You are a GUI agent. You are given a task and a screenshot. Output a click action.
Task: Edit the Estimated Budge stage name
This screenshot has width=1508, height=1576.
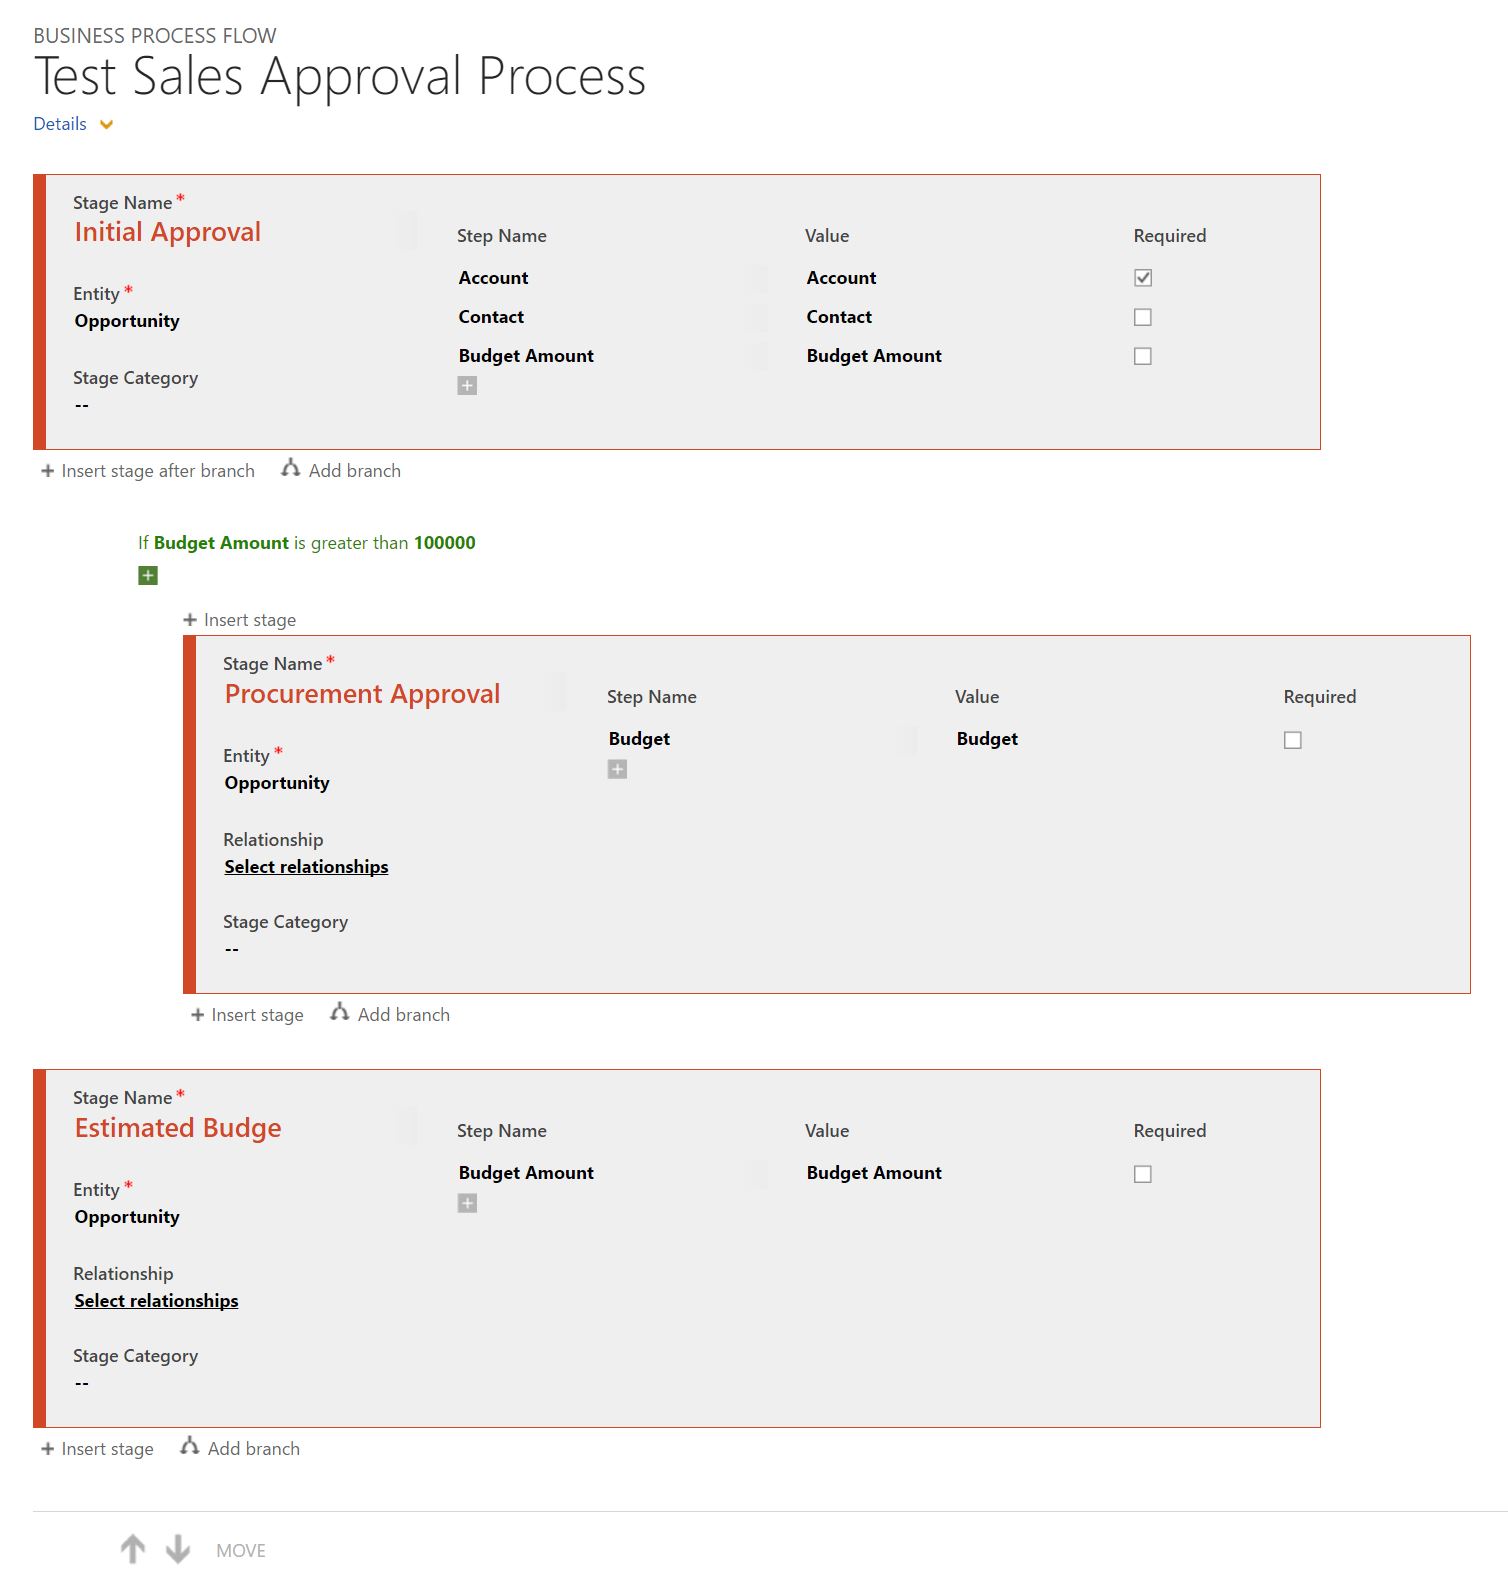(x=178, y=1128)
